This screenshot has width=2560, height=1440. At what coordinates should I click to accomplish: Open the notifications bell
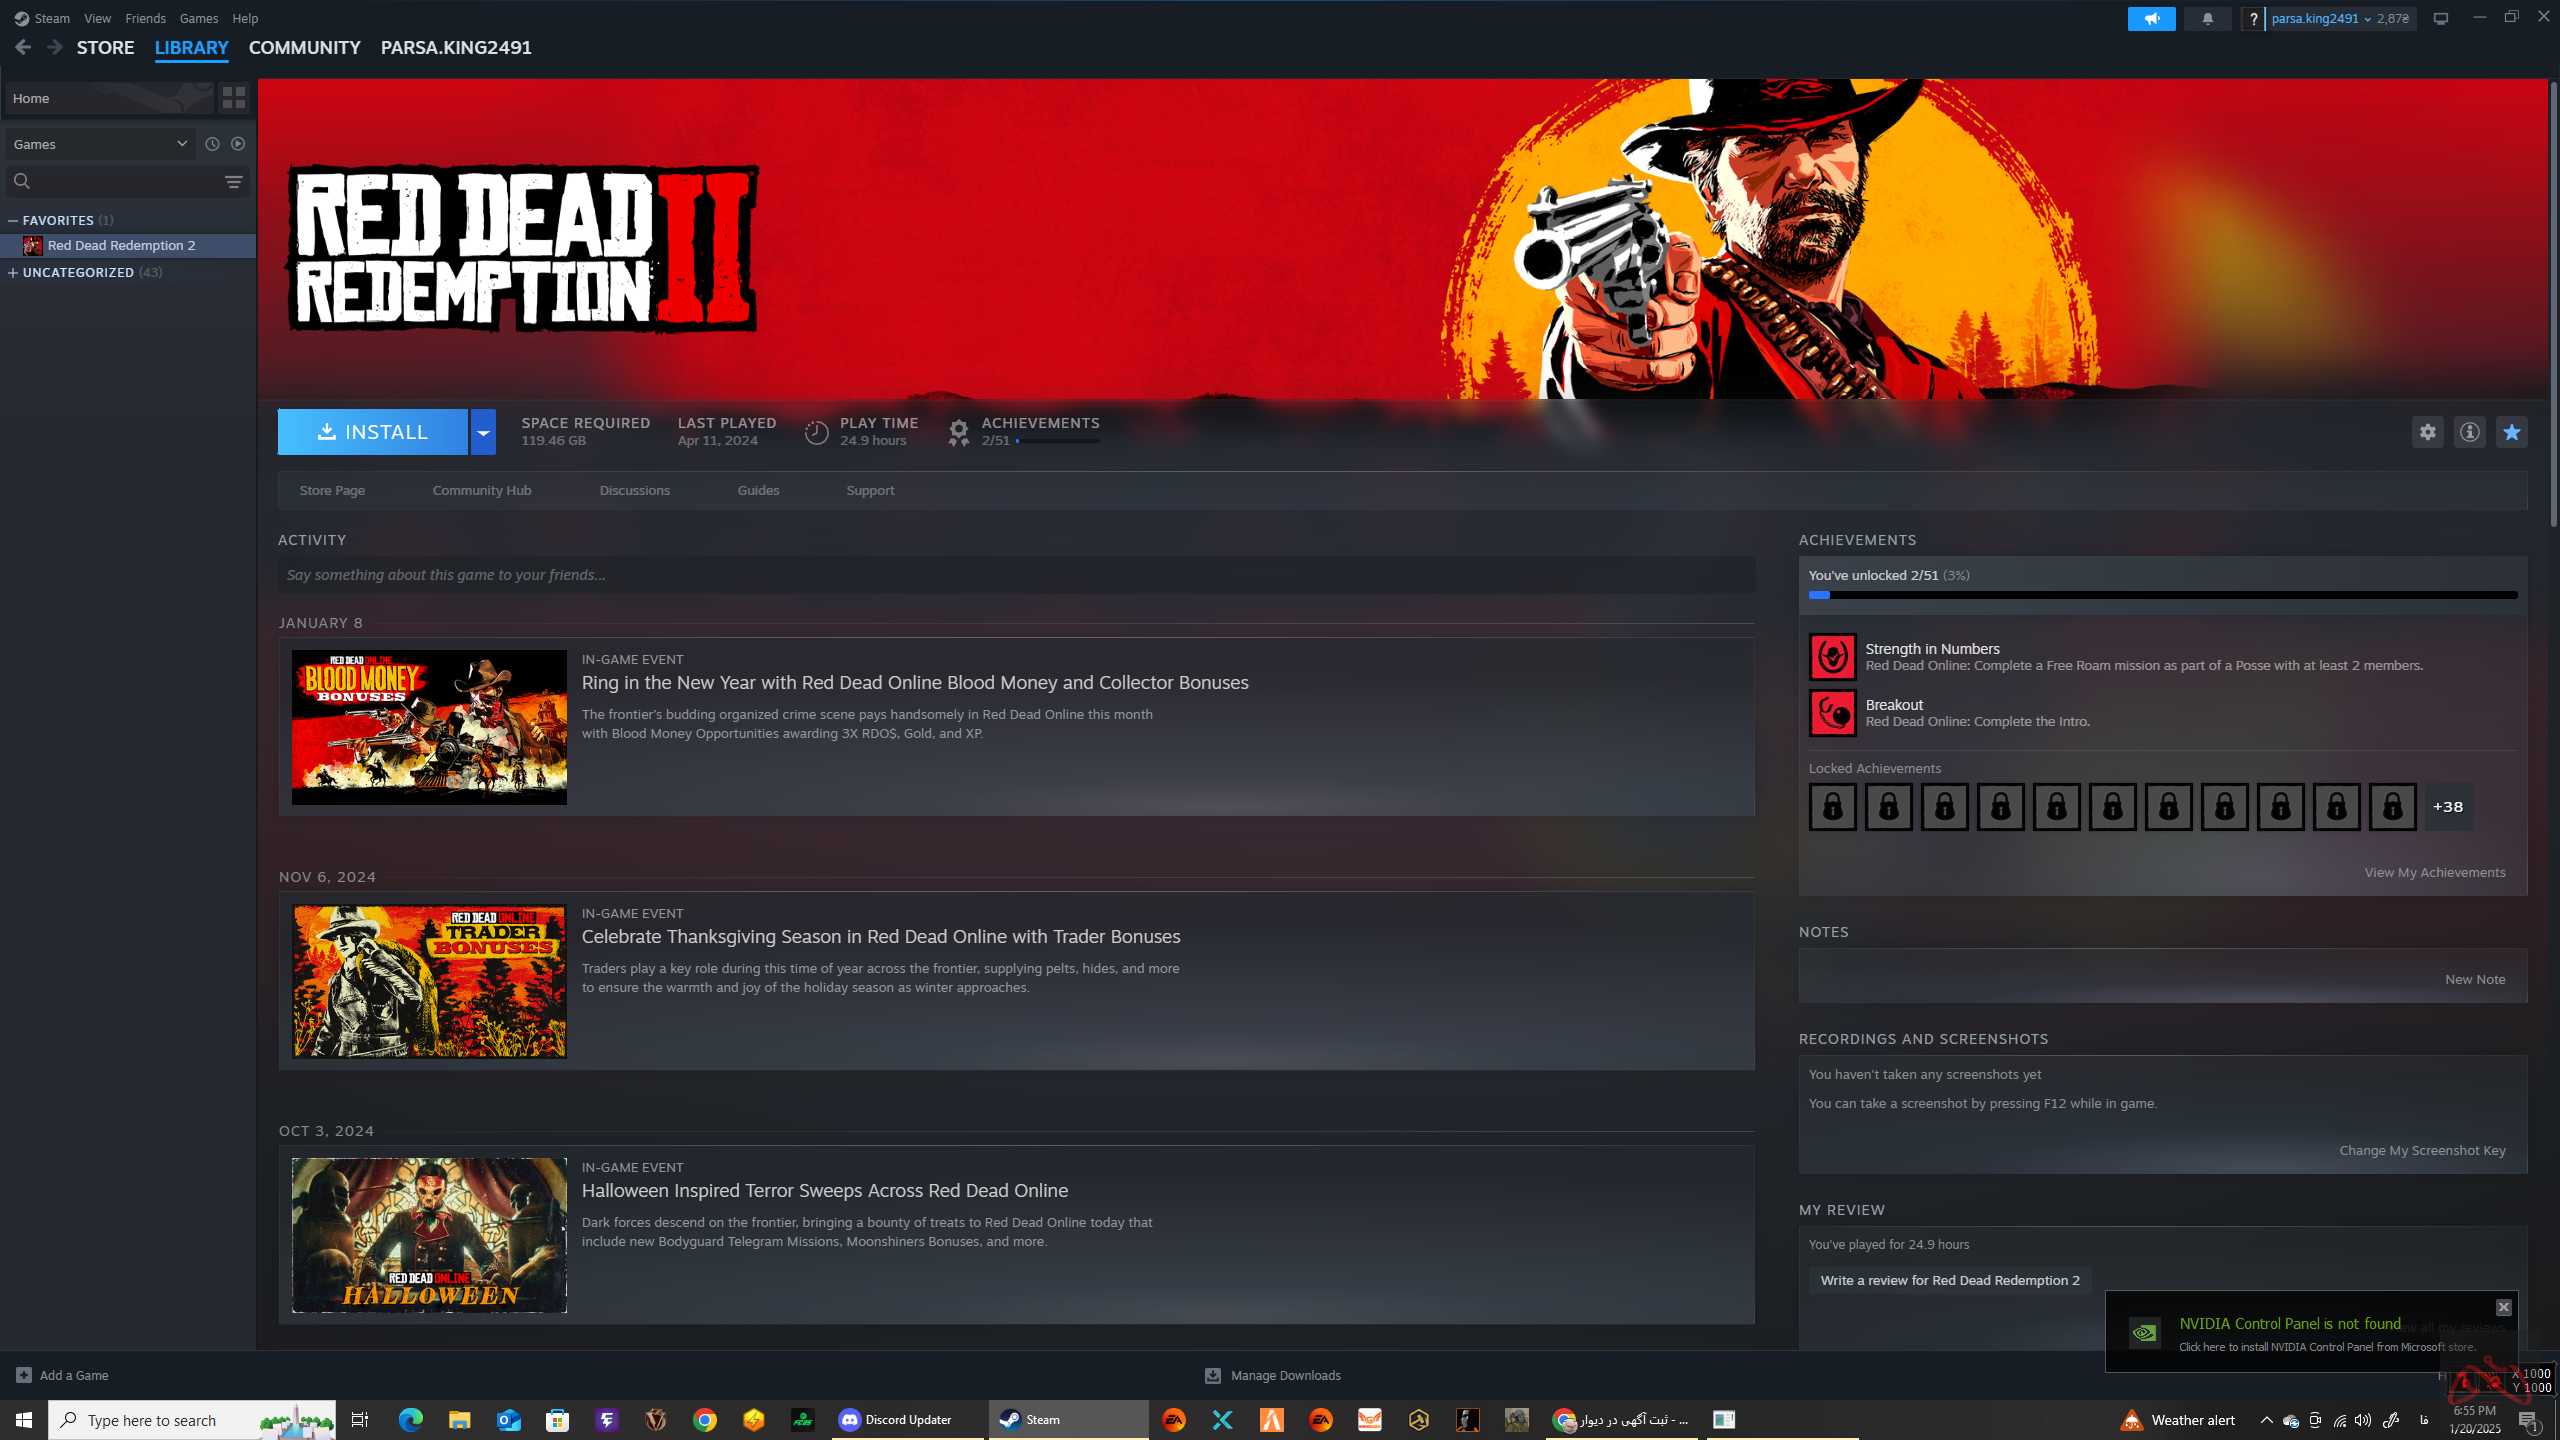point(2207,19)
